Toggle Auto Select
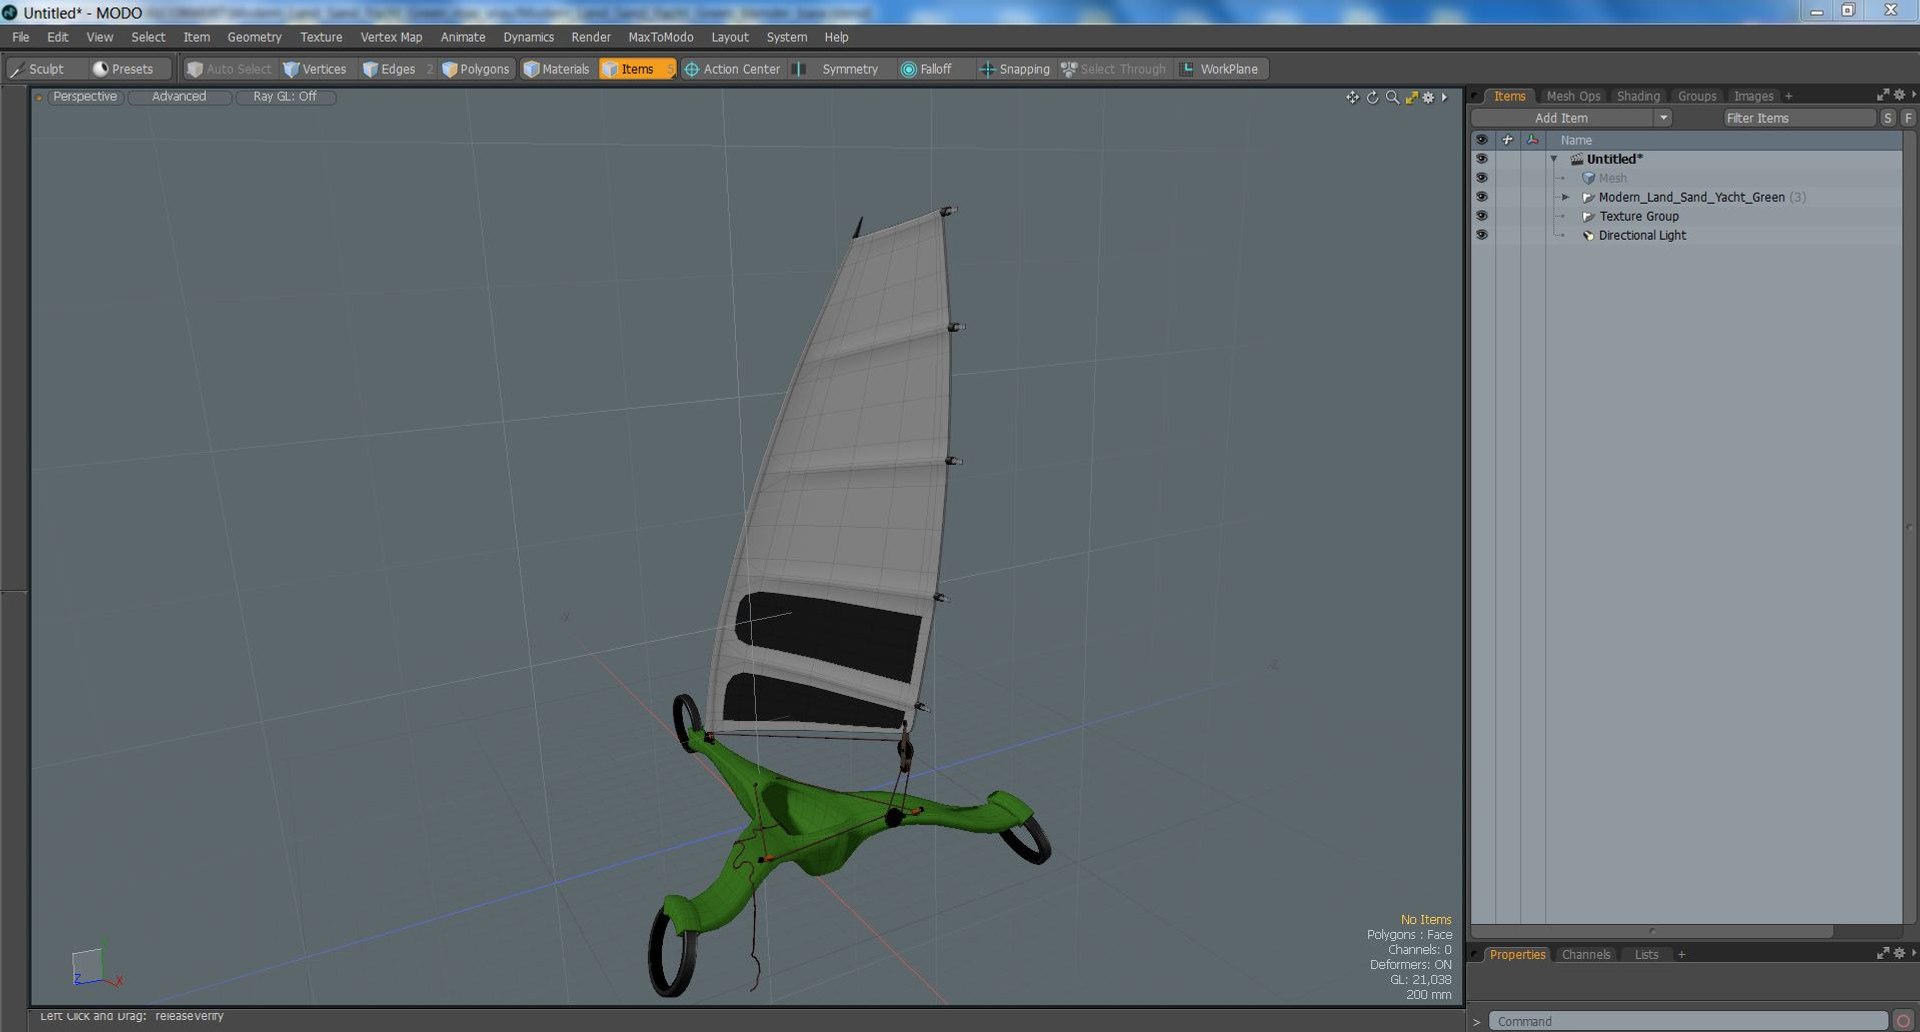The image size is (1920, 1032). click(230, 69)
